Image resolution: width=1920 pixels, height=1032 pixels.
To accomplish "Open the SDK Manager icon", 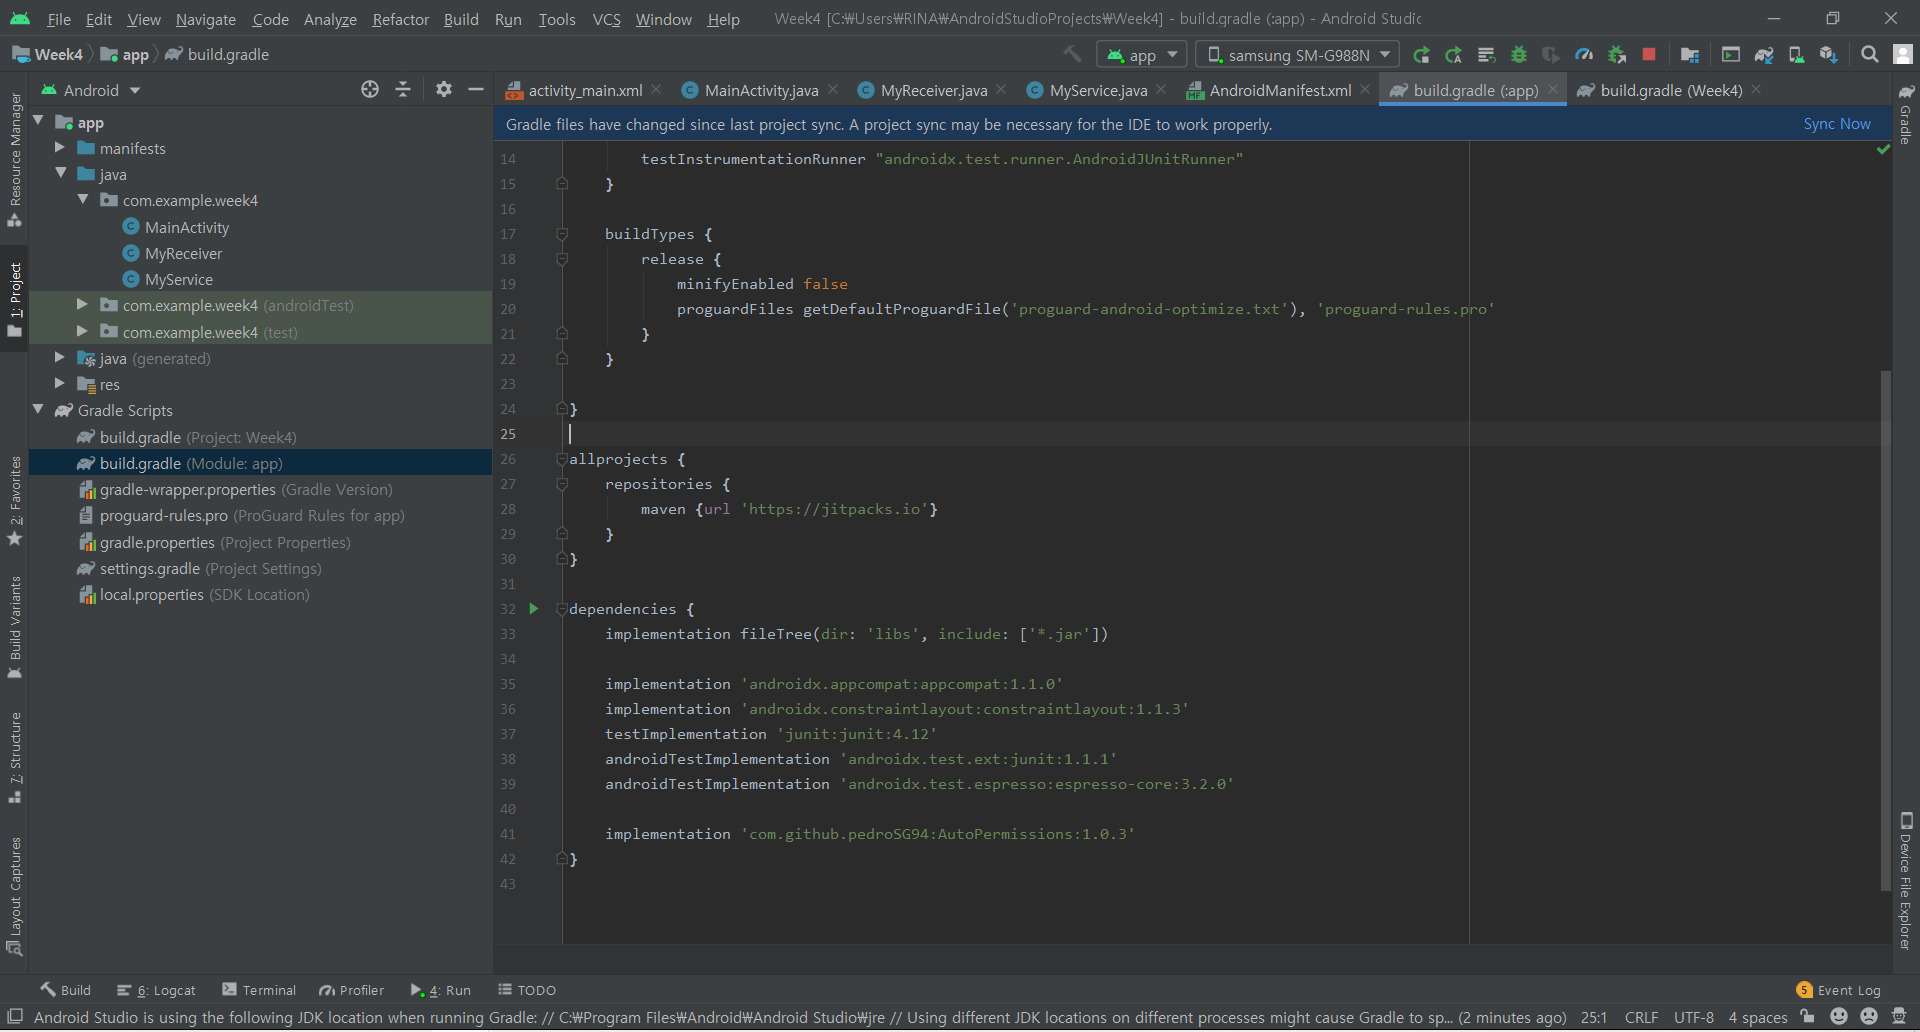I will pos(1829,55).
